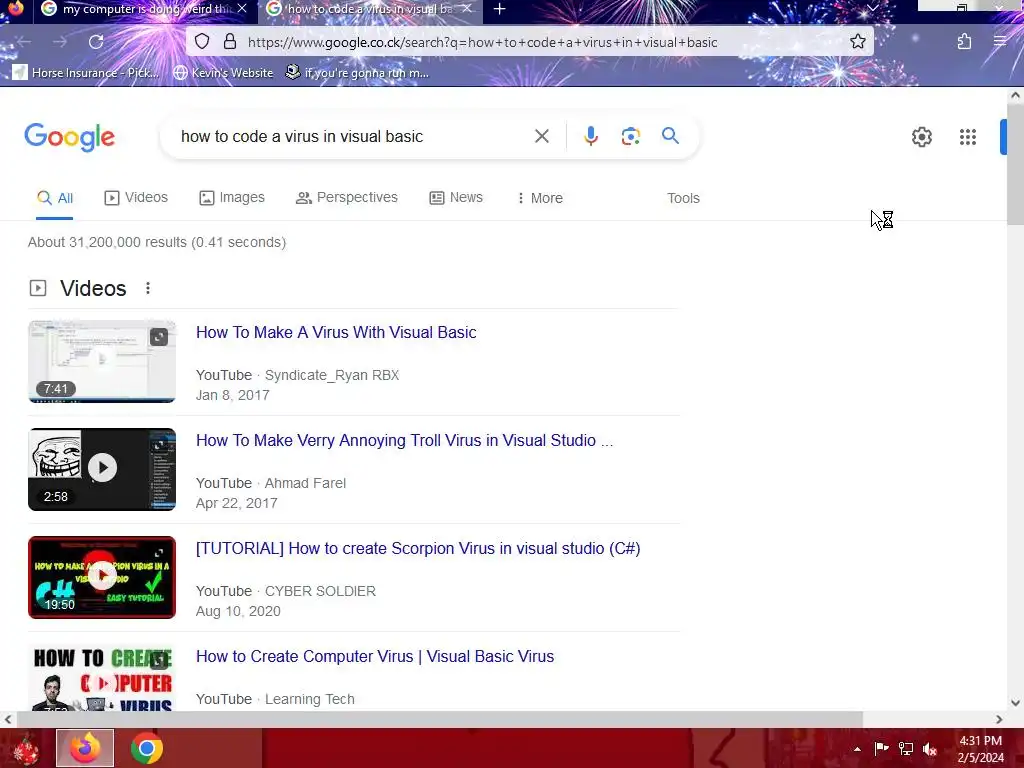Open the Firefox extensions puzzle icon

pos(964,42)
